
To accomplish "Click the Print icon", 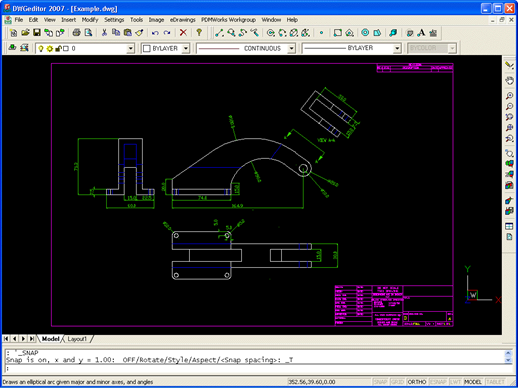I will click(x=77, y=33).
